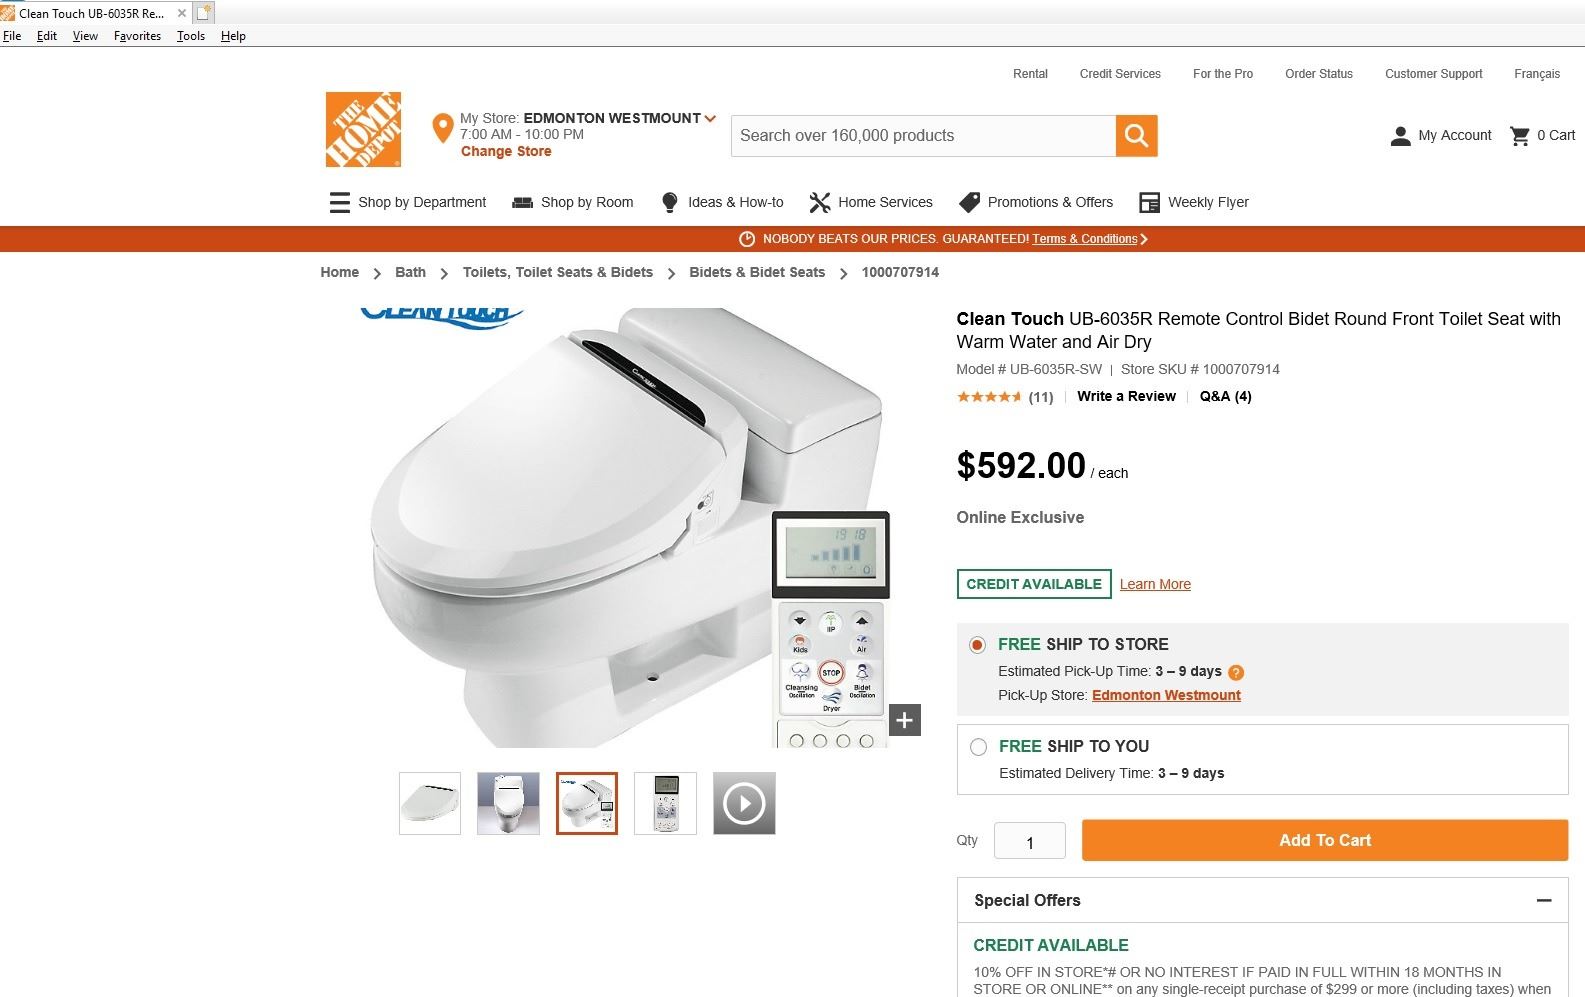Open the Tools menu

coord(191,36)
